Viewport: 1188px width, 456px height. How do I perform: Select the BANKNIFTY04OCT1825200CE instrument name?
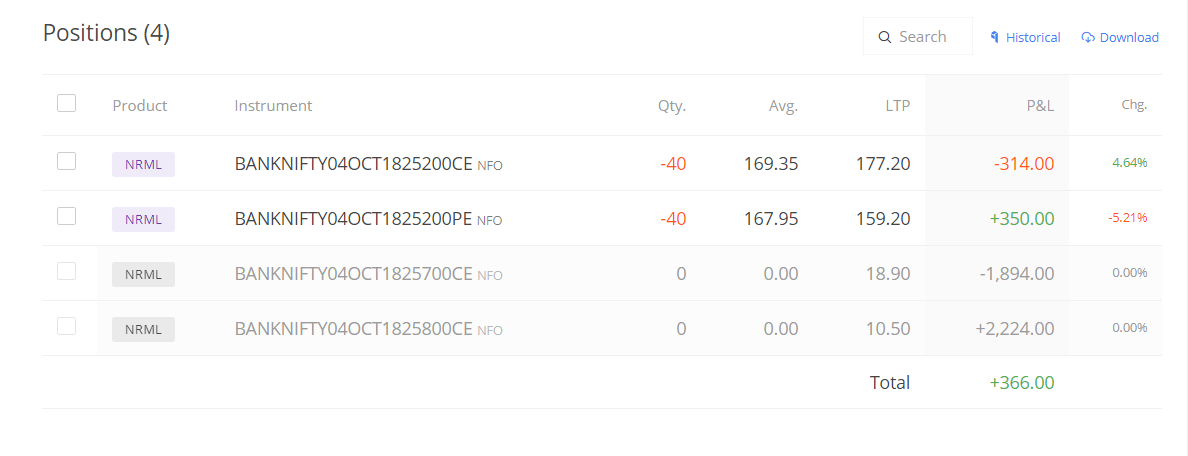(x=354, y=164)
